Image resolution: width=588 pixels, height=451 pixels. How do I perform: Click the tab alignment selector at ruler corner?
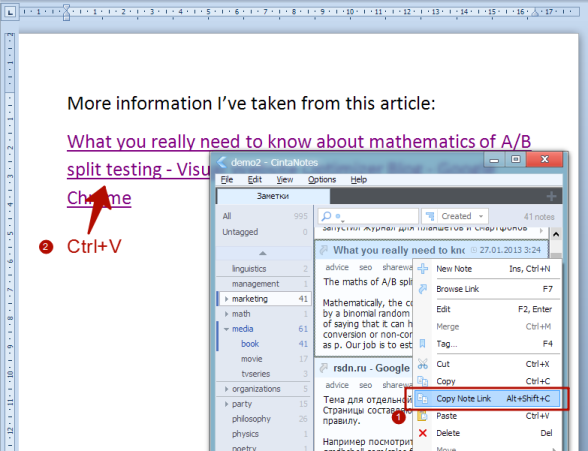(x=10, y=12)
